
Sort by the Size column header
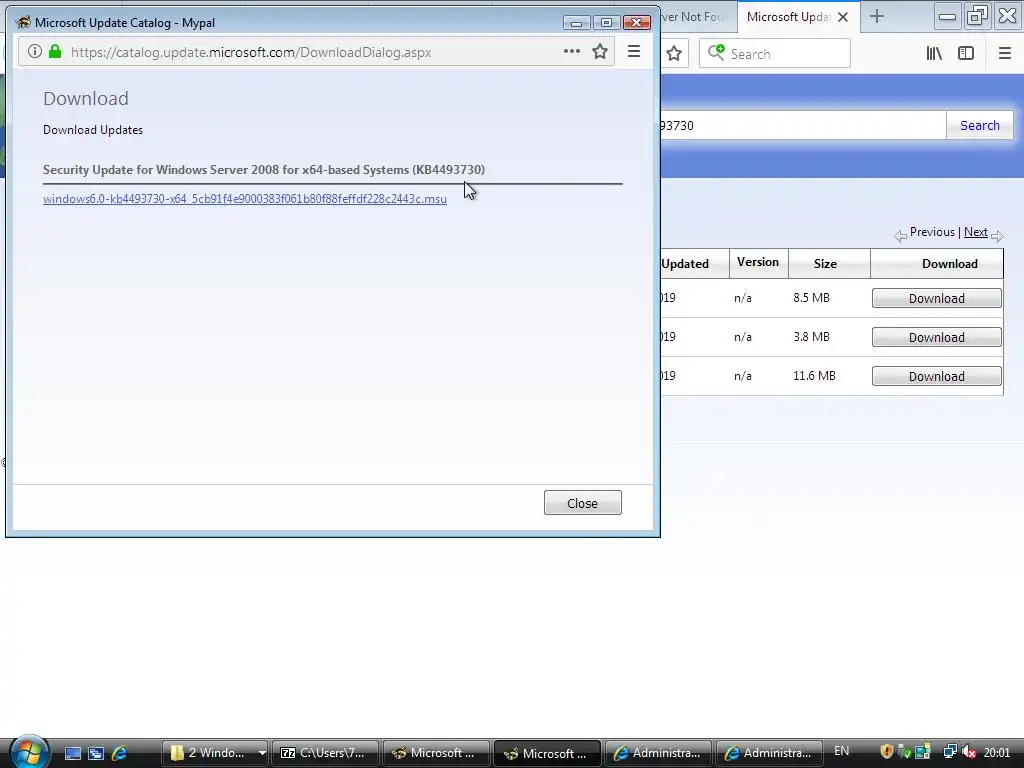(x=825, y=264)
